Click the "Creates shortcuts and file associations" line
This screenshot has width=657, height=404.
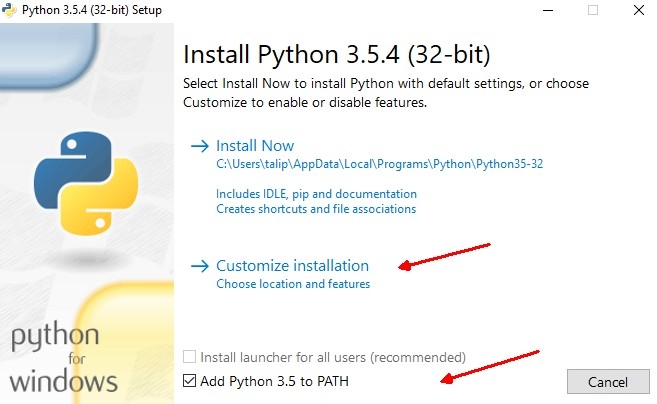[316, 210]
